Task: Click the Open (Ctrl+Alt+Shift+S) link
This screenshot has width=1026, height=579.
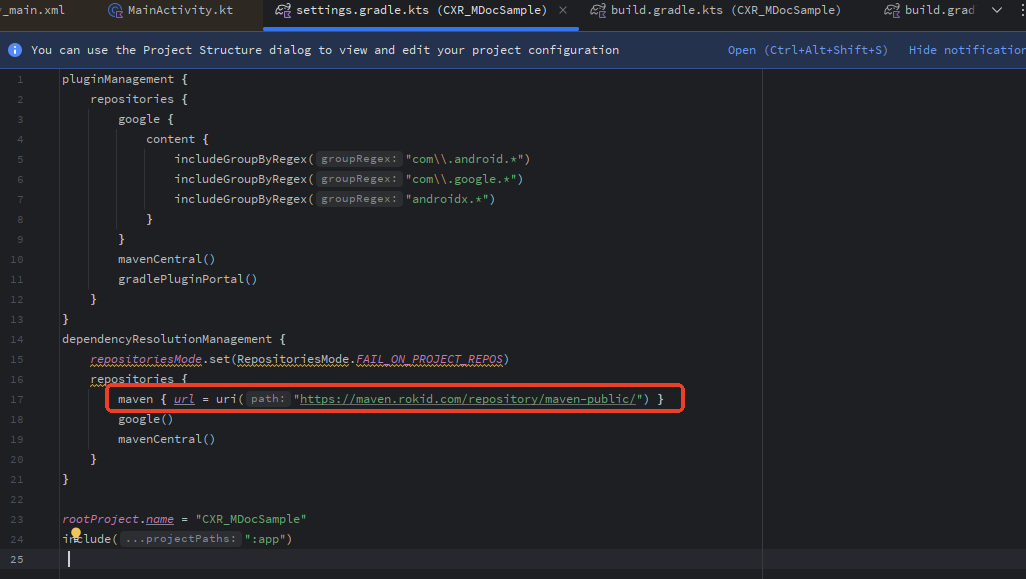Action: pyautogui.click(x=807, y=50)
